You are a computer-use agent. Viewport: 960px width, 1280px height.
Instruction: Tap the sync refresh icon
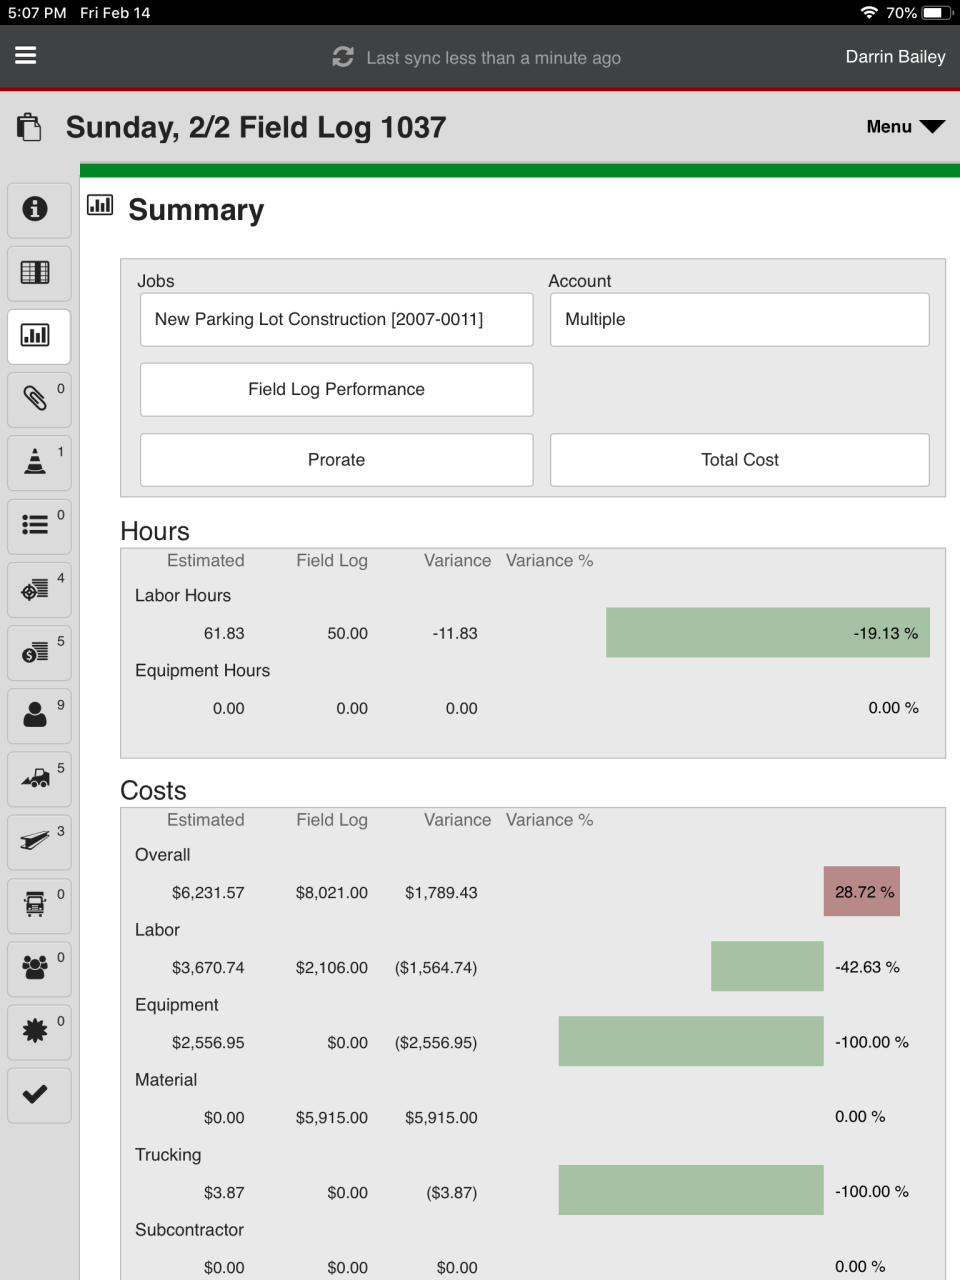point(343,56)
